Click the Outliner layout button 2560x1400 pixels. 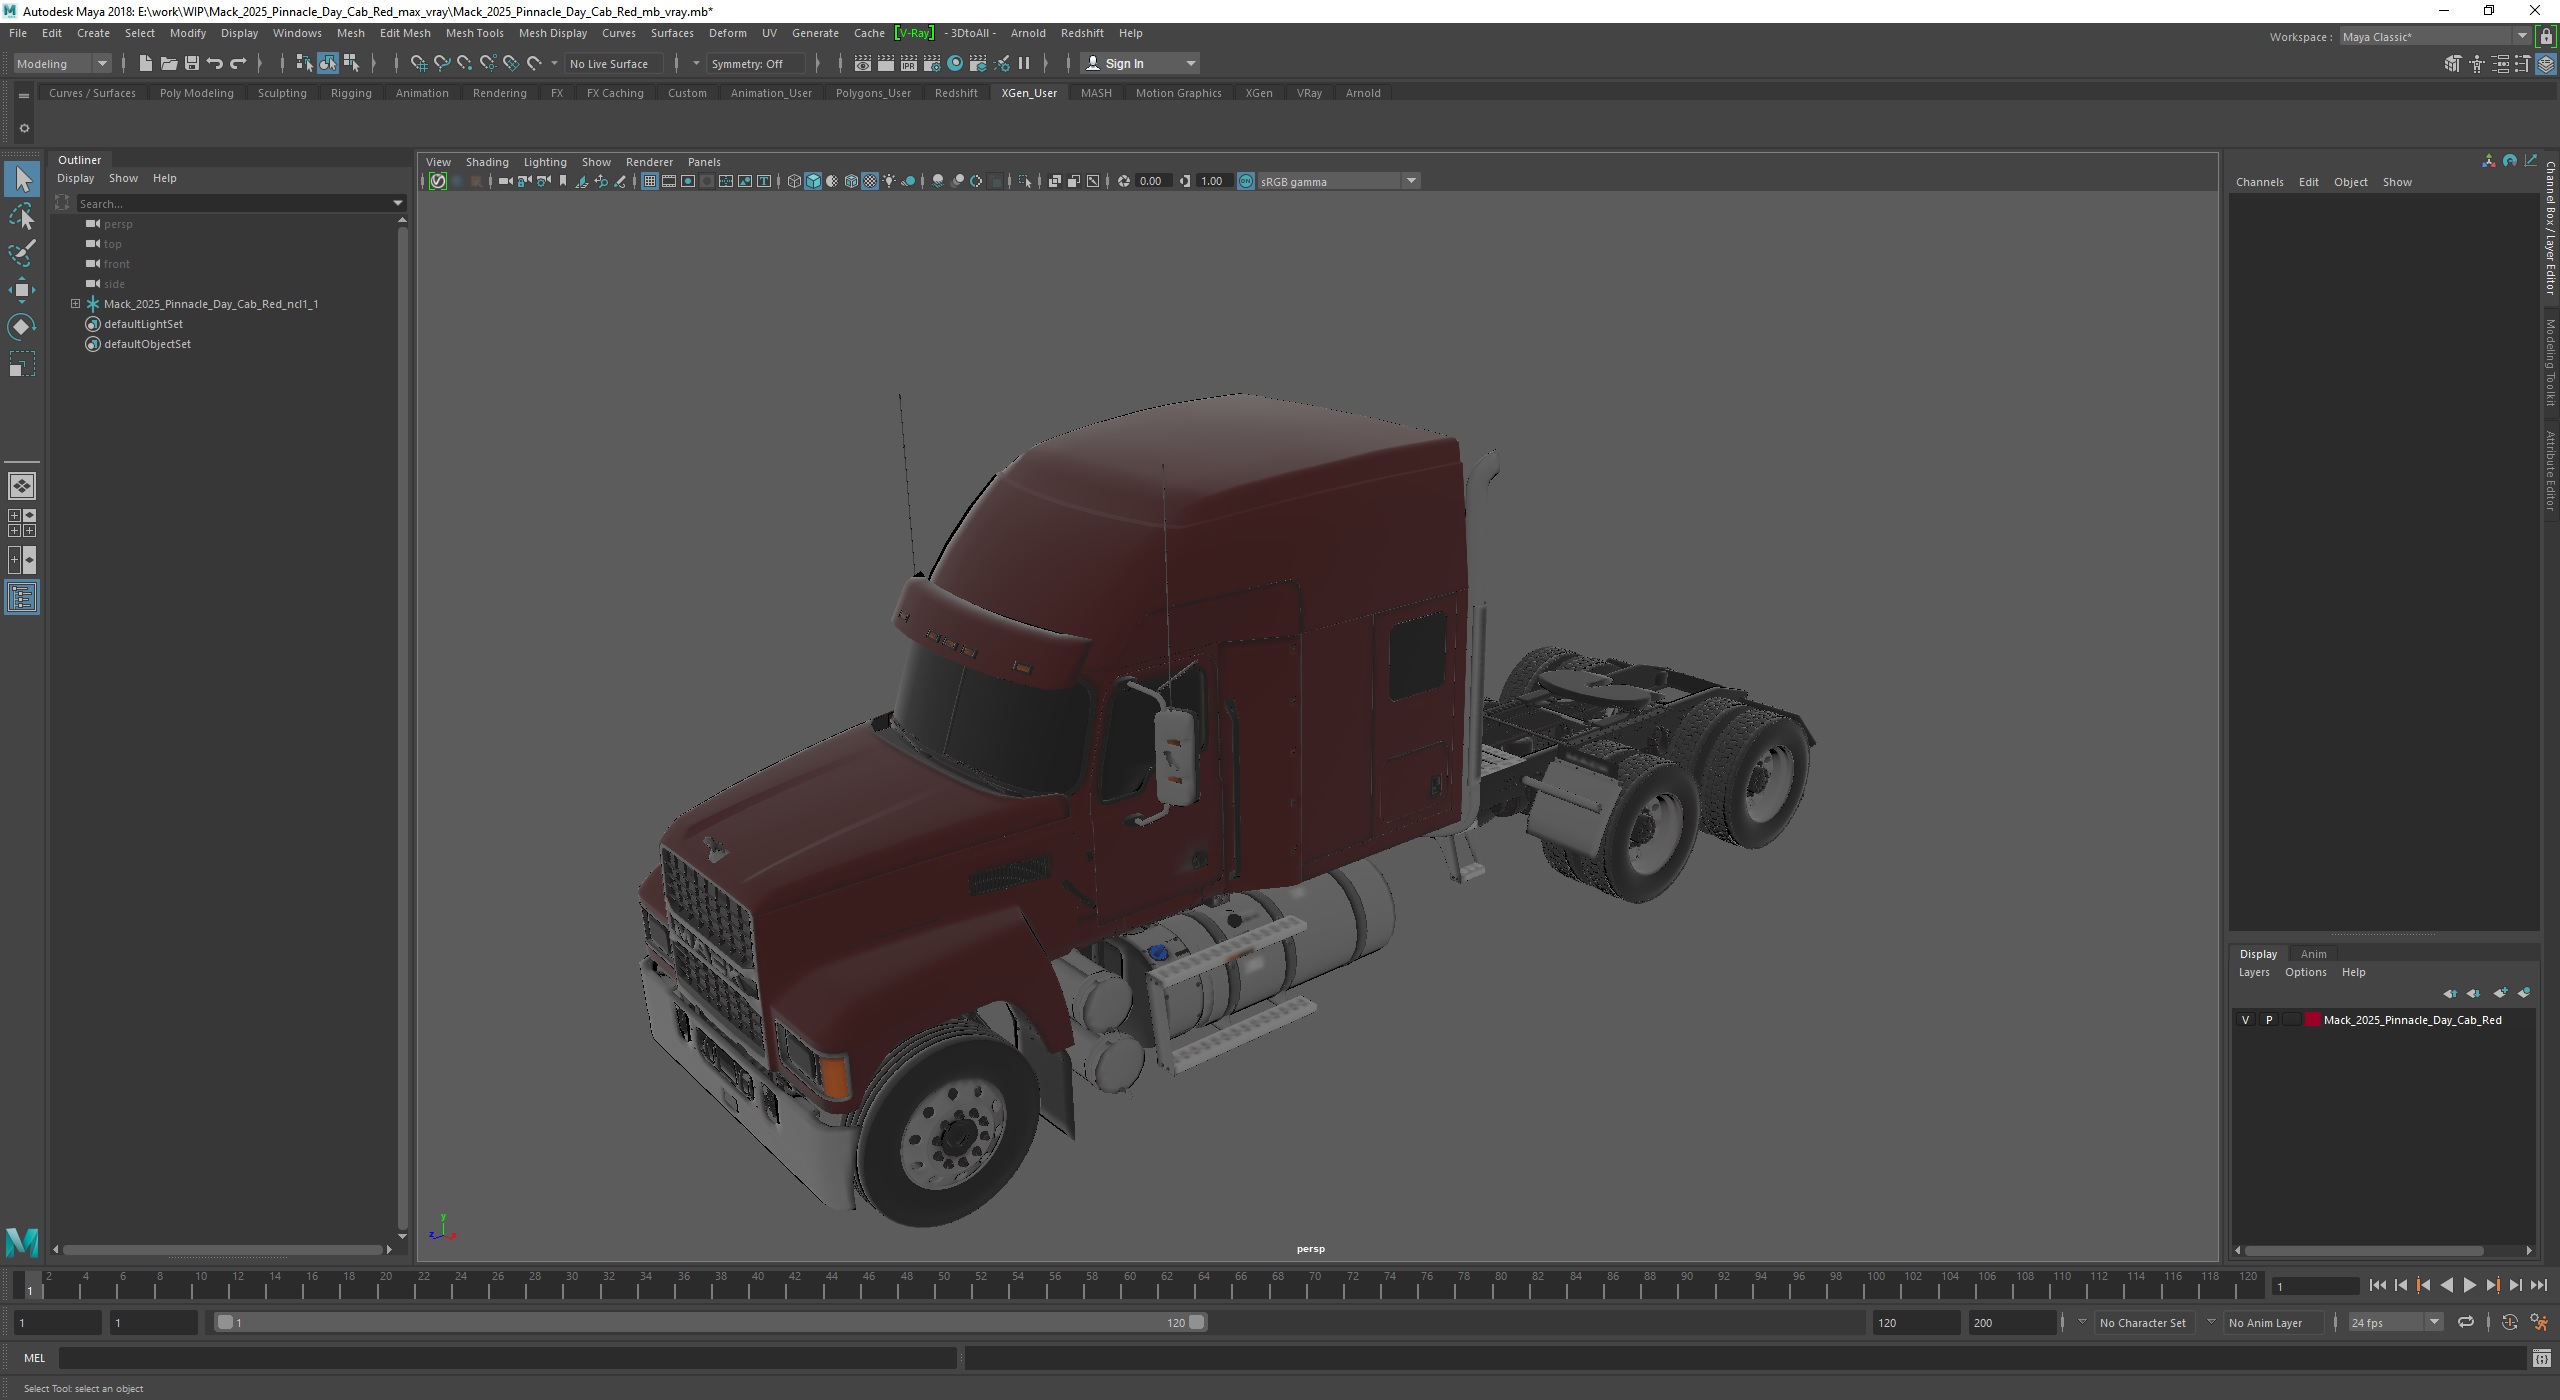(22, 598)
